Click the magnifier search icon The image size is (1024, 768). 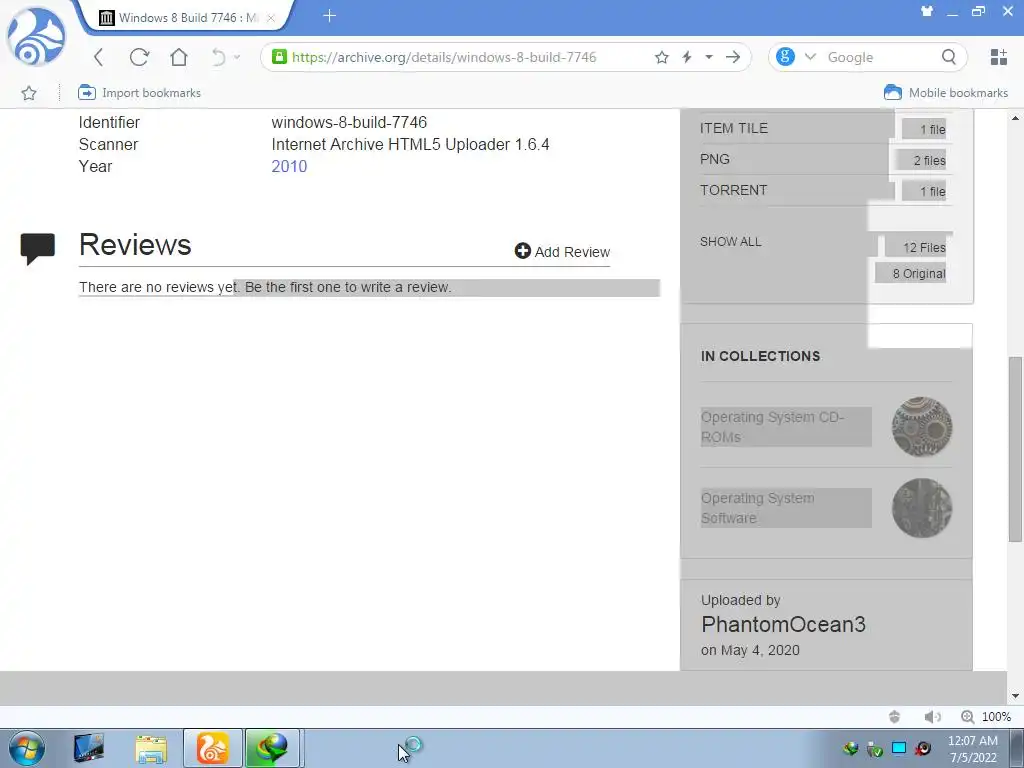click(949, 57)
